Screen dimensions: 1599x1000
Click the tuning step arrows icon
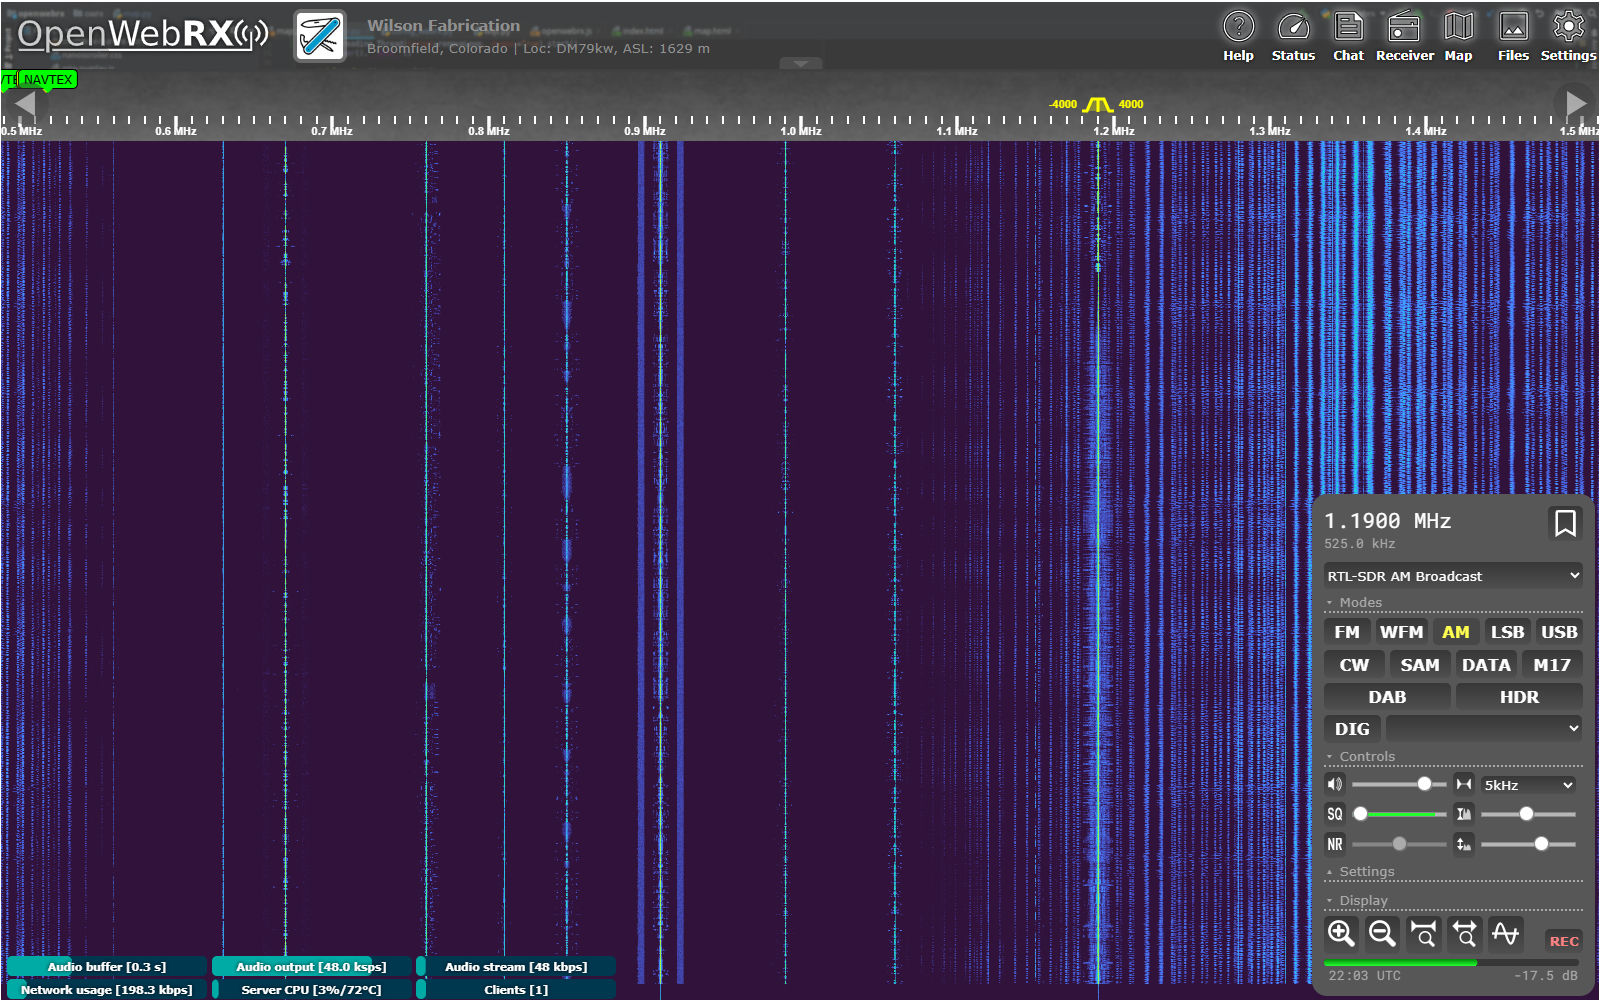coord(1464,784)
